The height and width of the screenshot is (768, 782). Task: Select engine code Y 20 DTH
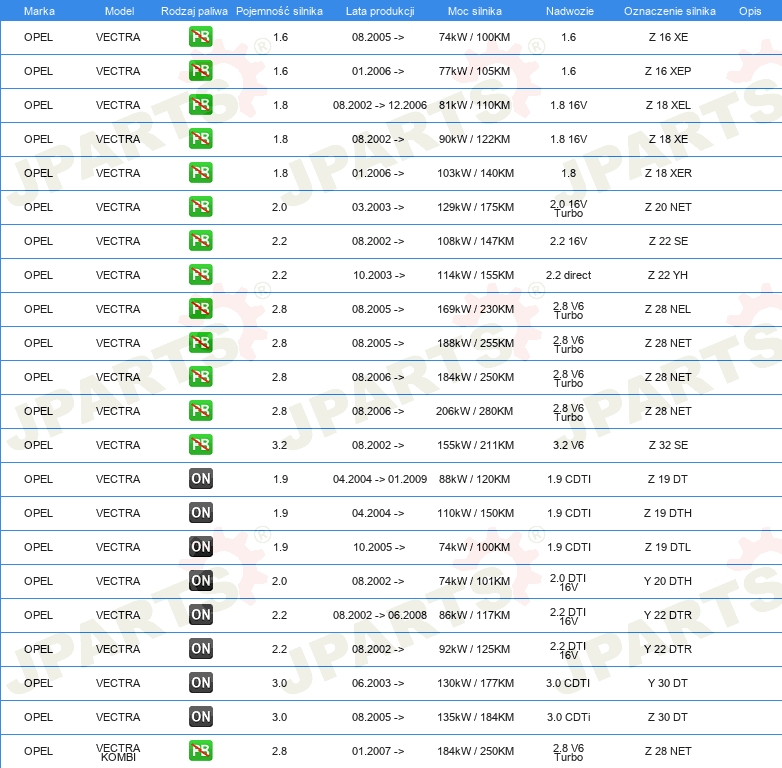point(668,581)
